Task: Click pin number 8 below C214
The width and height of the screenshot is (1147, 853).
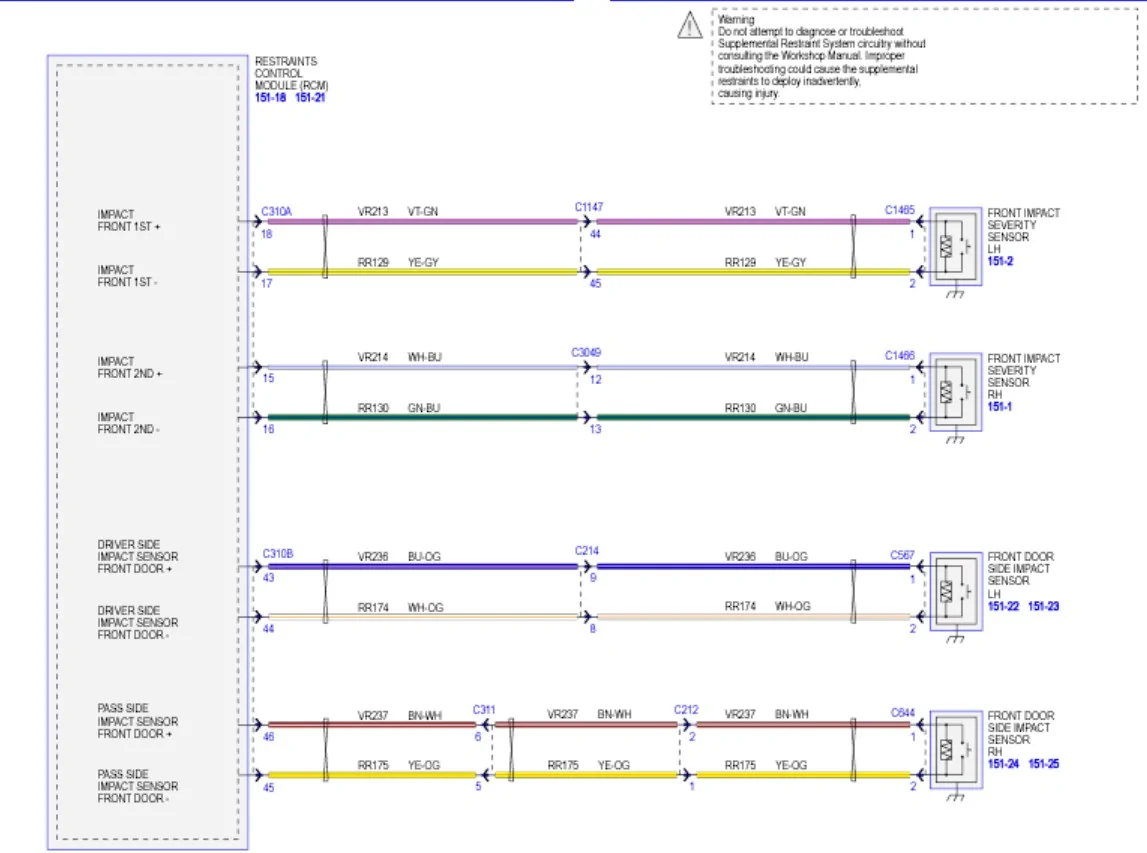Action: (x=593, y=628)
